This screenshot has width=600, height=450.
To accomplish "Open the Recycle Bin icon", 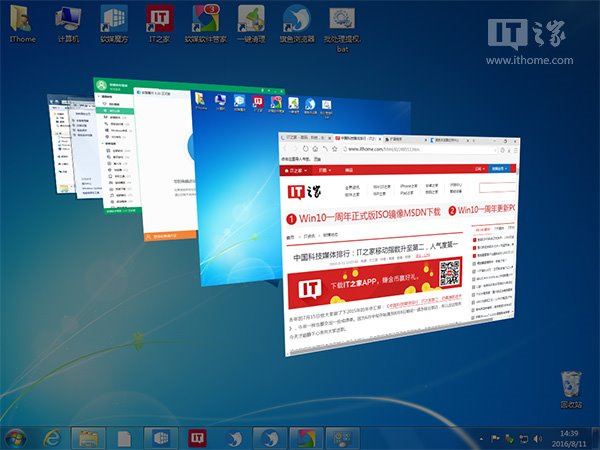I will [571, 384].
